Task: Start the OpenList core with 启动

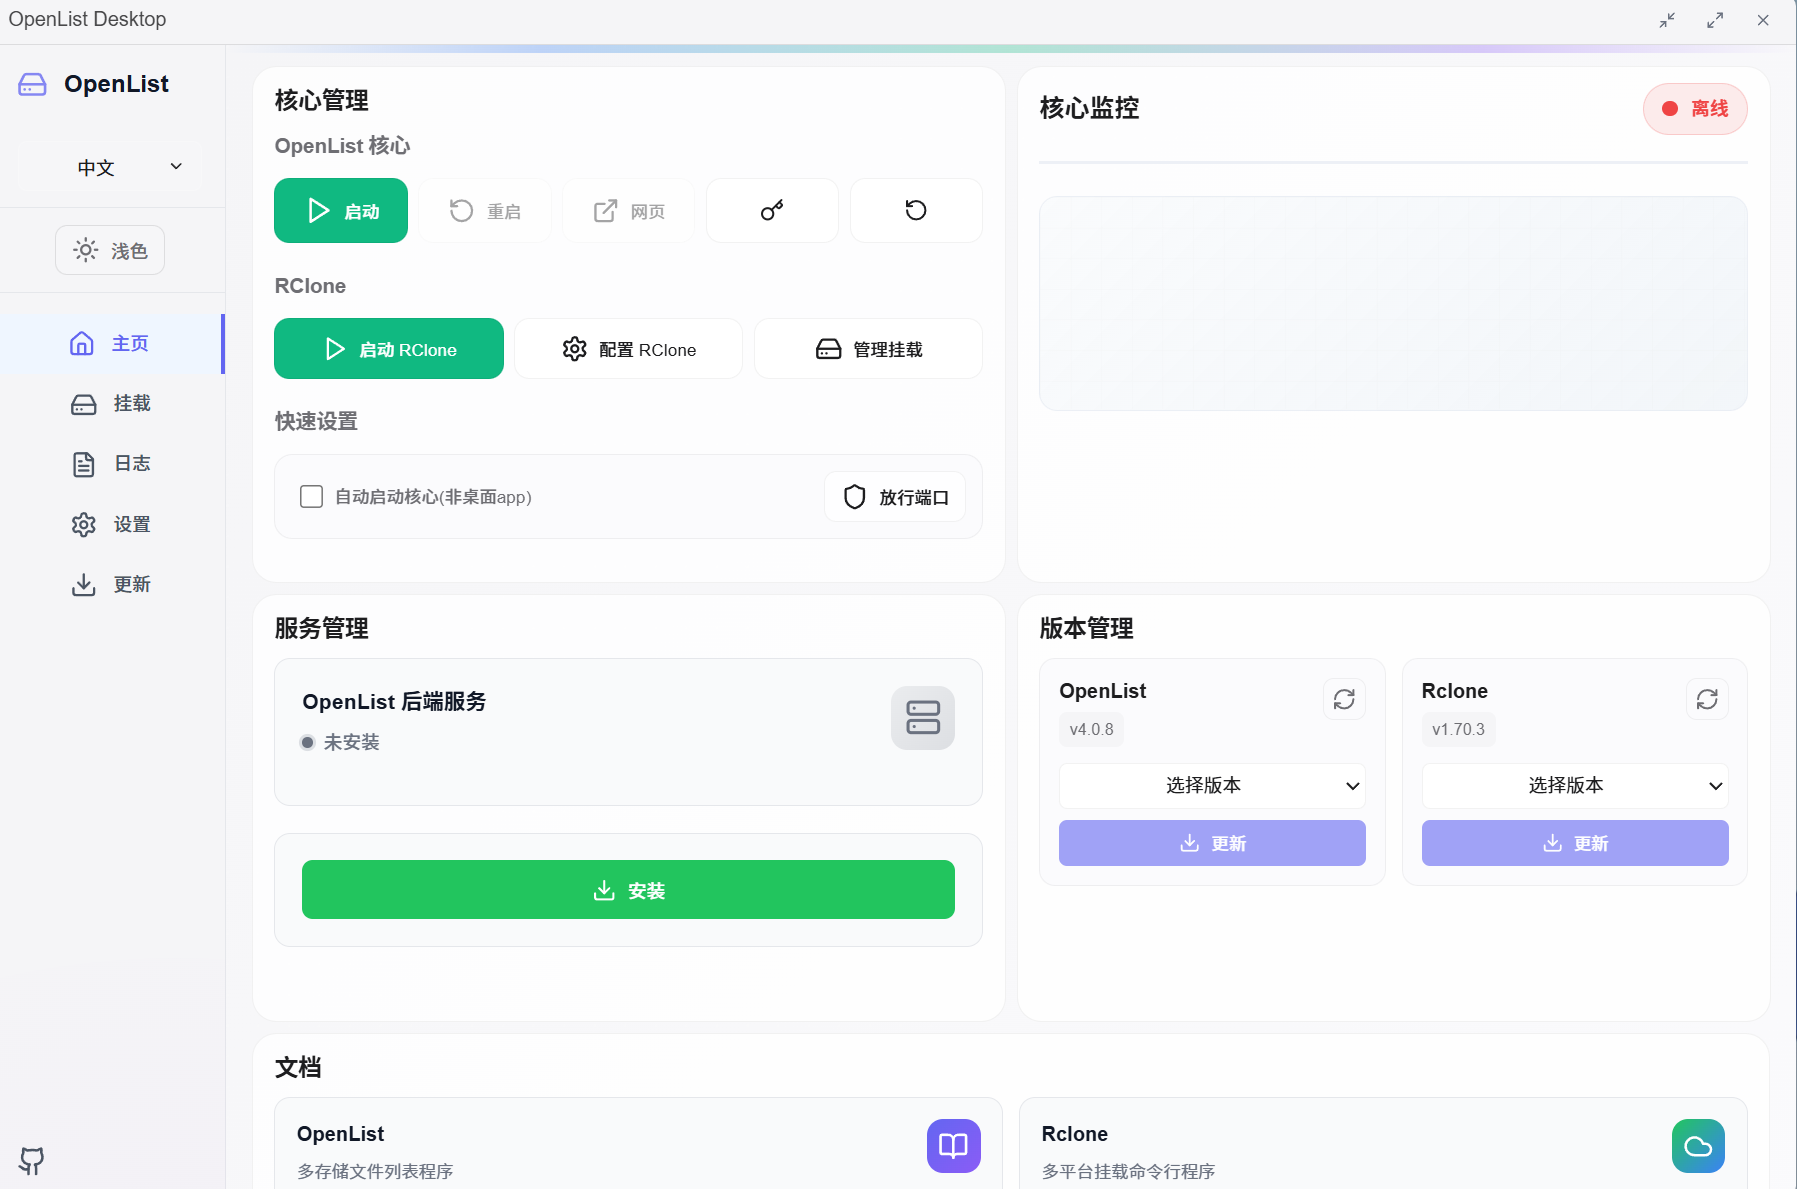Action: click(341, 210)
